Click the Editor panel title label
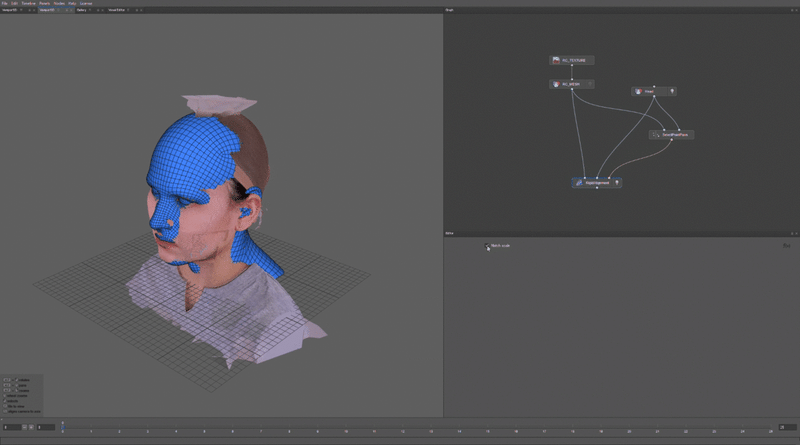 [449, 233]
